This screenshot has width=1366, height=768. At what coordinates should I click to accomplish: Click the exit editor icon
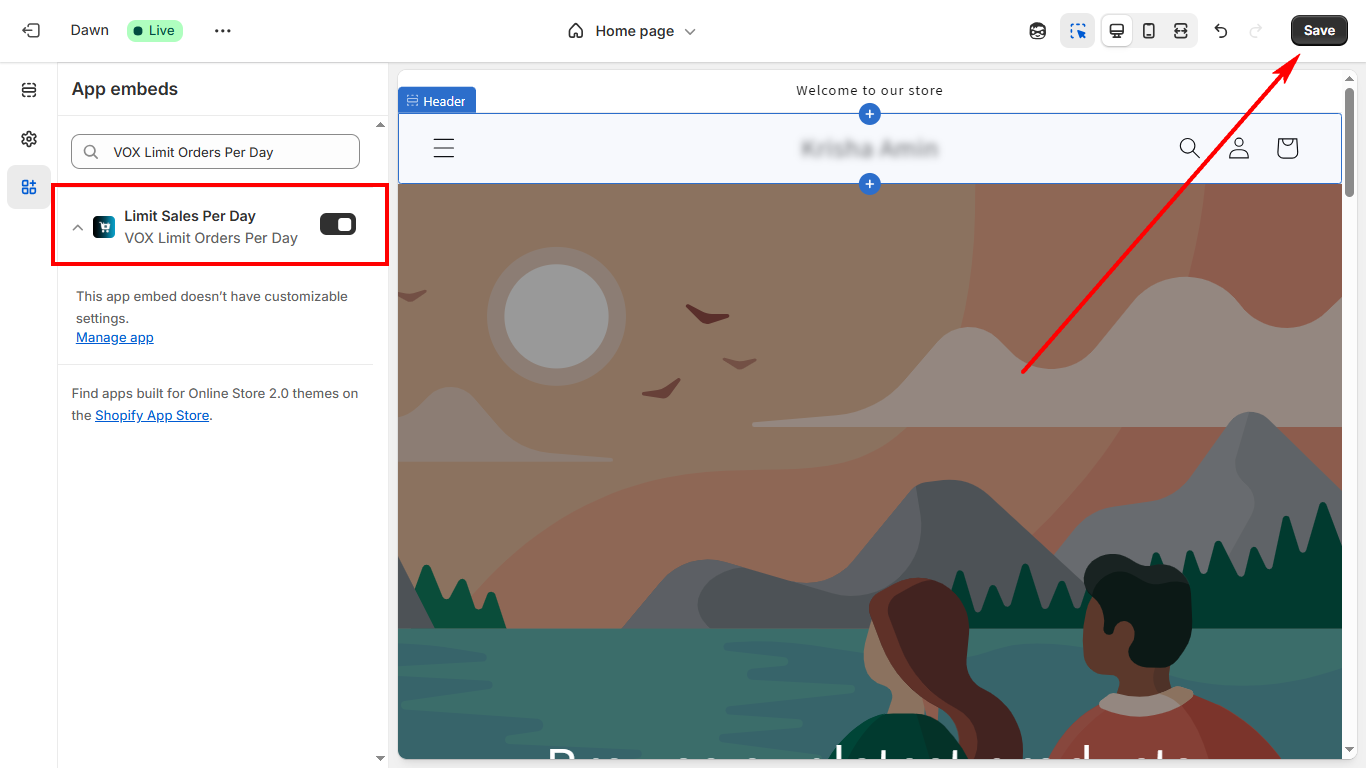(x=31, y=31)
